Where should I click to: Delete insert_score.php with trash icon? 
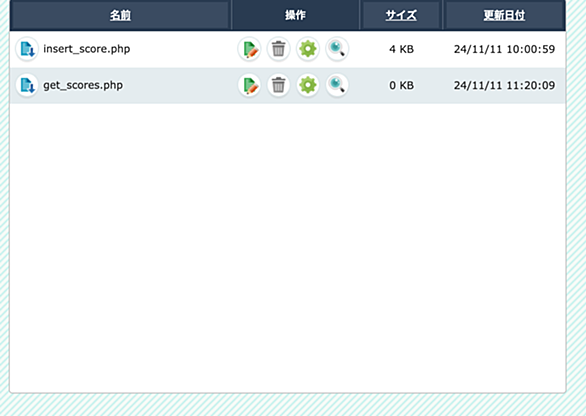coord(278,49)
